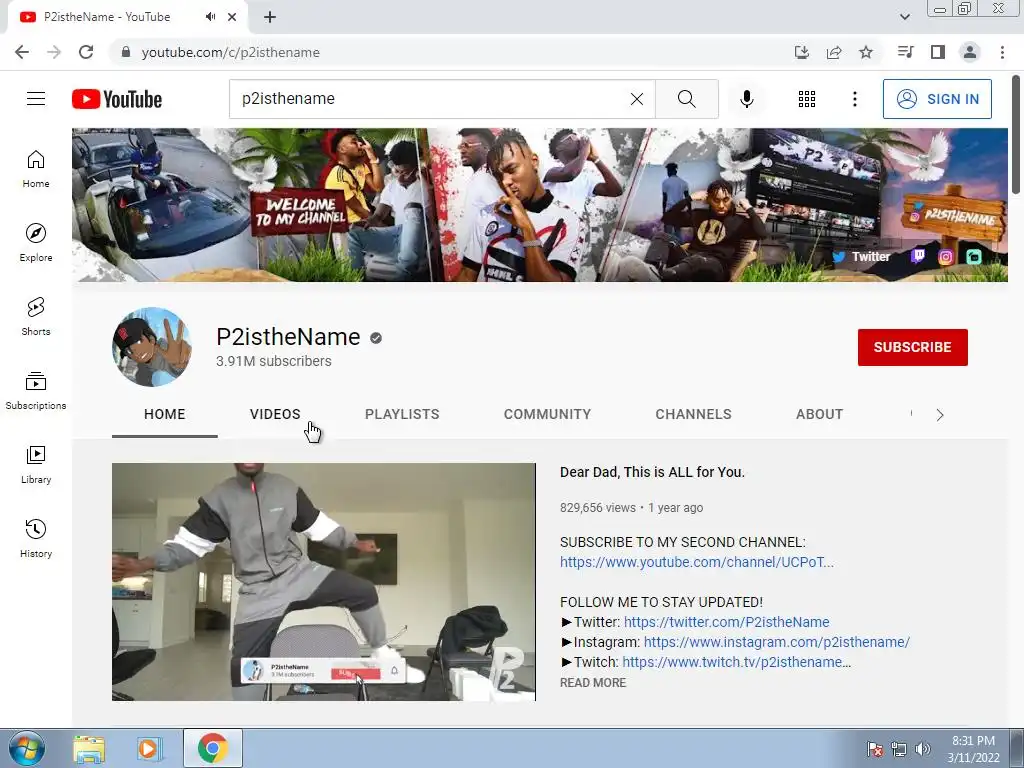The height and width of the screenshot is (768, 1024).
Task: Click Chrome icon in taskbar
Action: coord(213,748)
